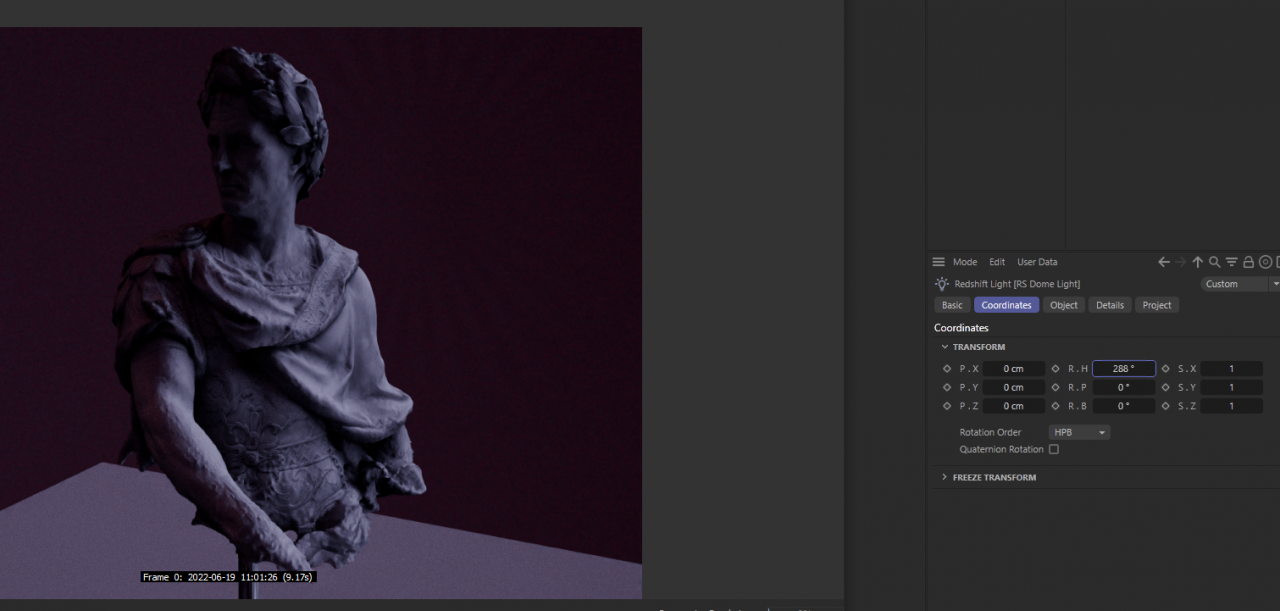Open the Edit menu in Attribute Manager
1280x611 pixels.
click(997, 262)
